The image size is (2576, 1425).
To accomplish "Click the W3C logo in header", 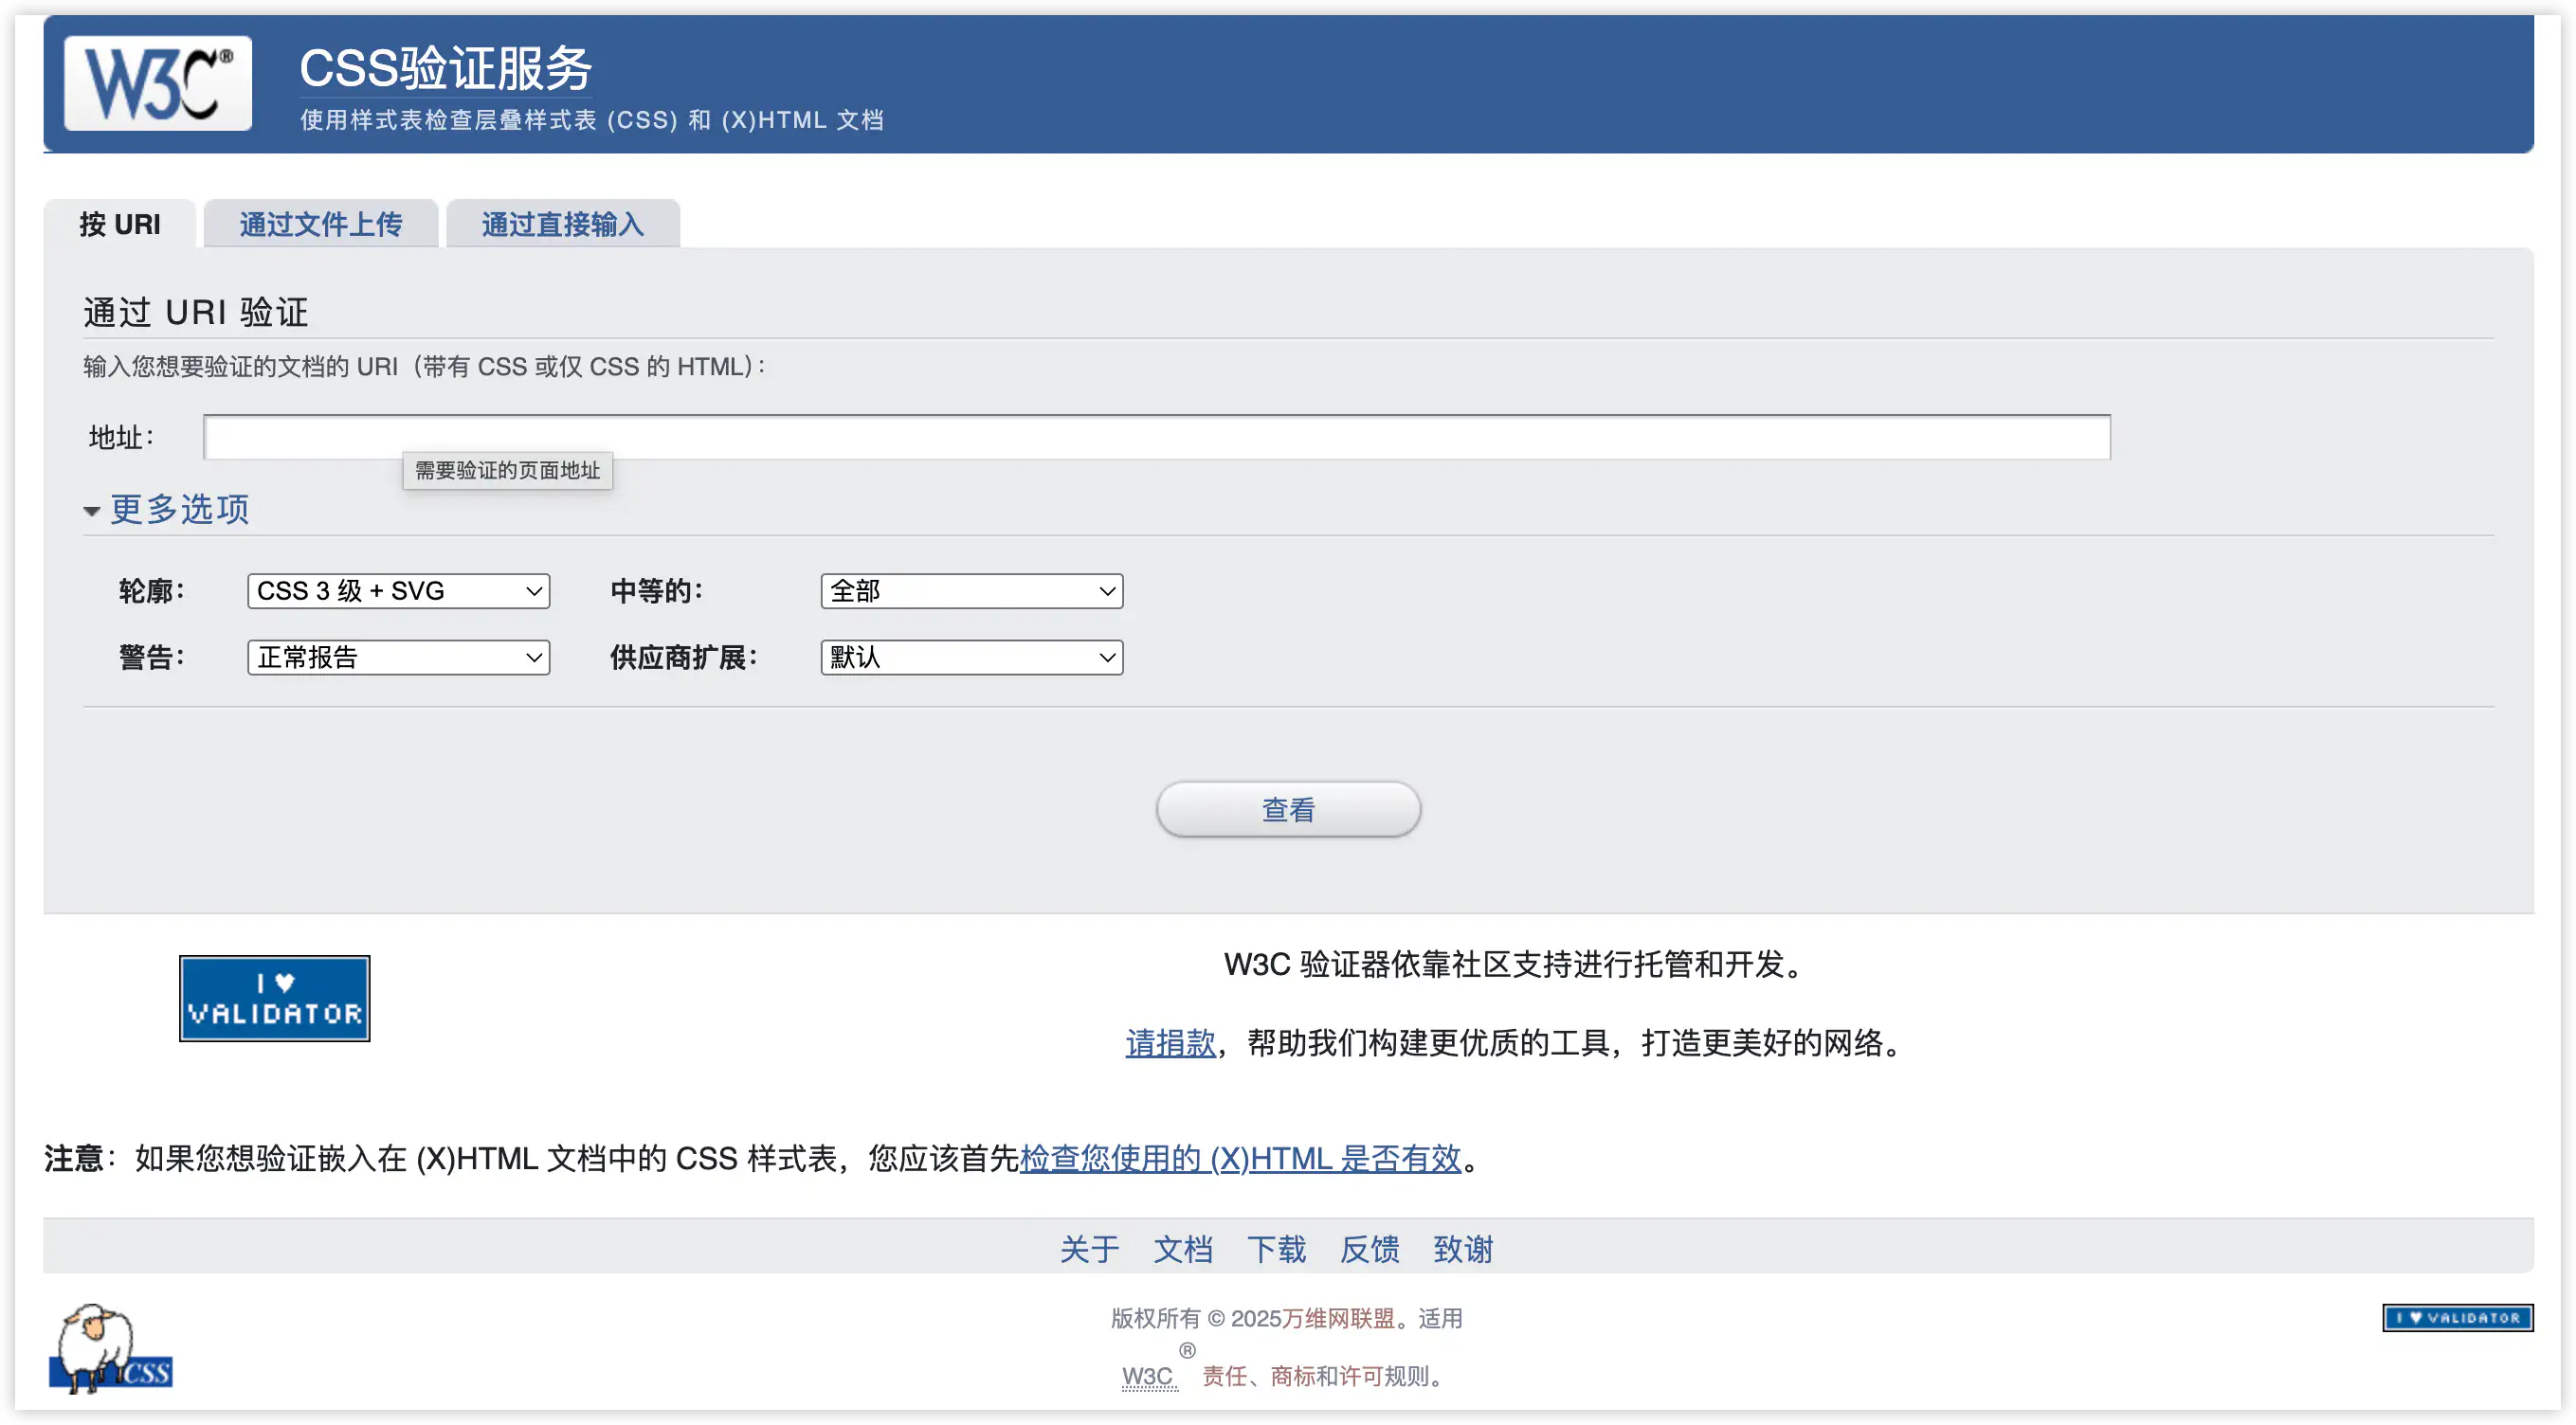I will click(158, 83).
